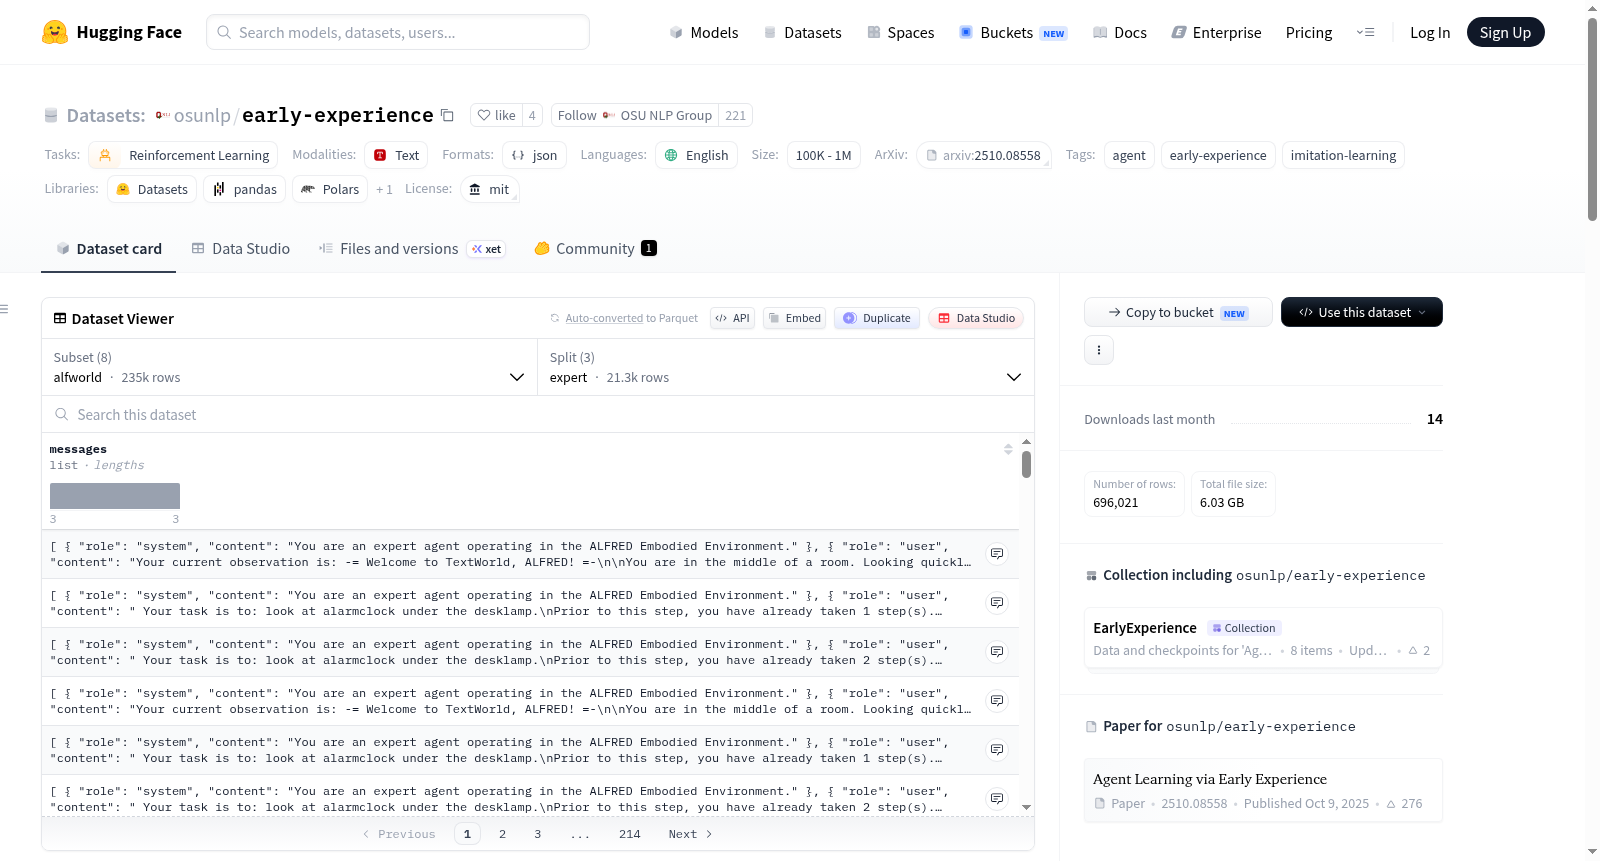Select the English language tag
This screenshot has height=861, width=1600.
tap(697, 155)
